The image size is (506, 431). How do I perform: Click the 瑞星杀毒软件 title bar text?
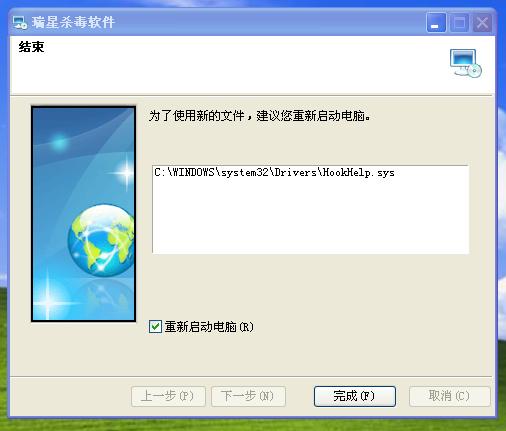pyautogui.click(x=73, y=23)
